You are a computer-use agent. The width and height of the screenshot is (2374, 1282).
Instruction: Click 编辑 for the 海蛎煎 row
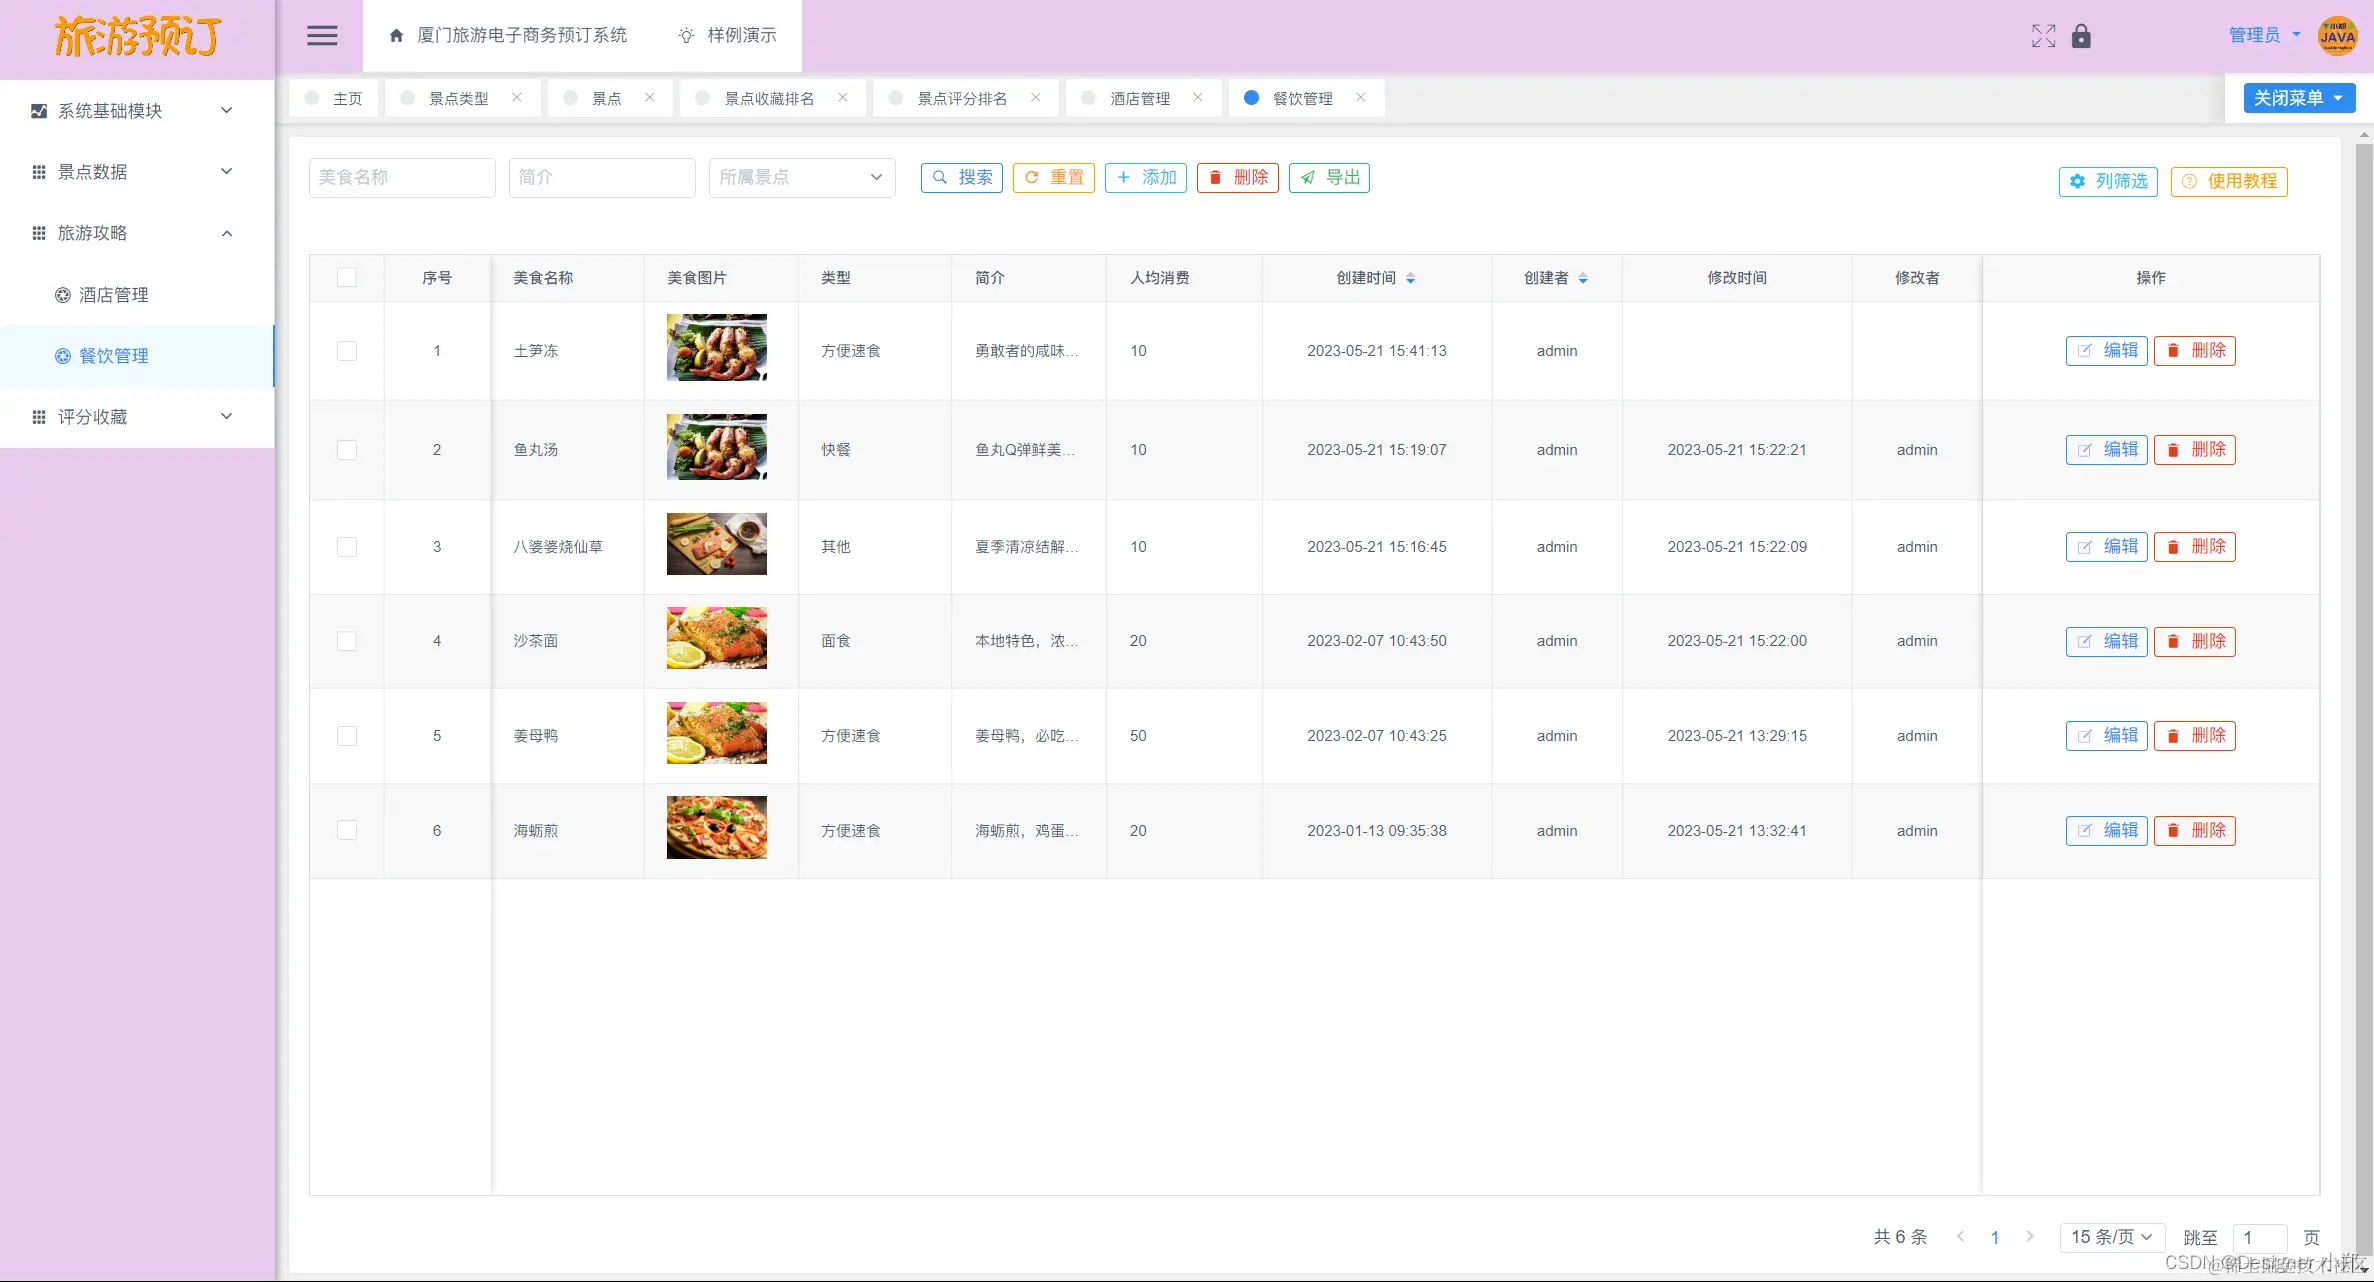[x=2106, y=831]
